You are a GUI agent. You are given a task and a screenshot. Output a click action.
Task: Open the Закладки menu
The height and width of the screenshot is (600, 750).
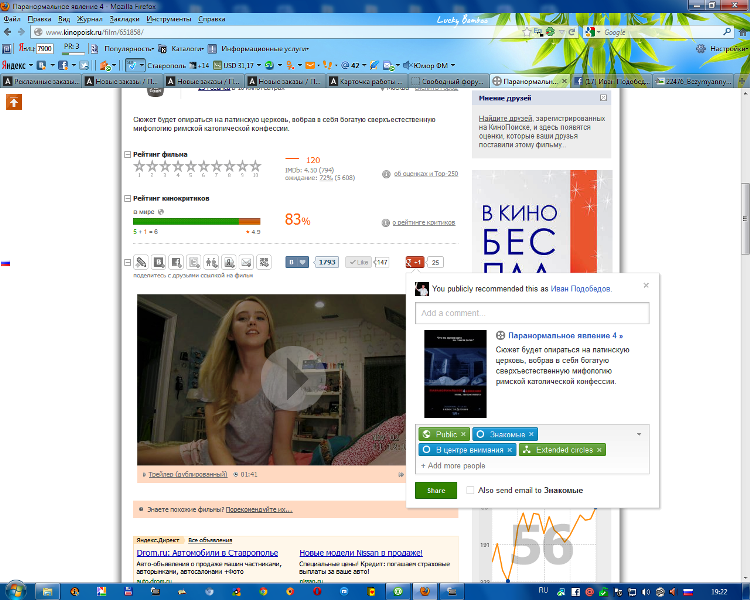[x=124, y=19]
